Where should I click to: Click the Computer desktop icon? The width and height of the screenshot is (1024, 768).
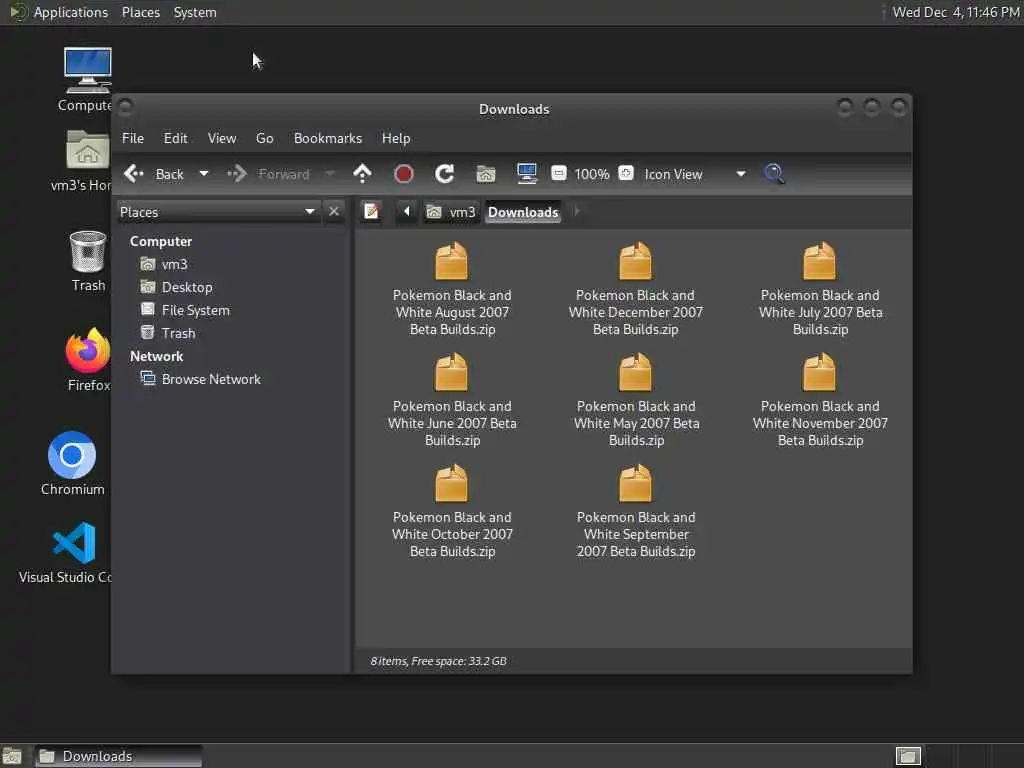(x=88, y=80)
